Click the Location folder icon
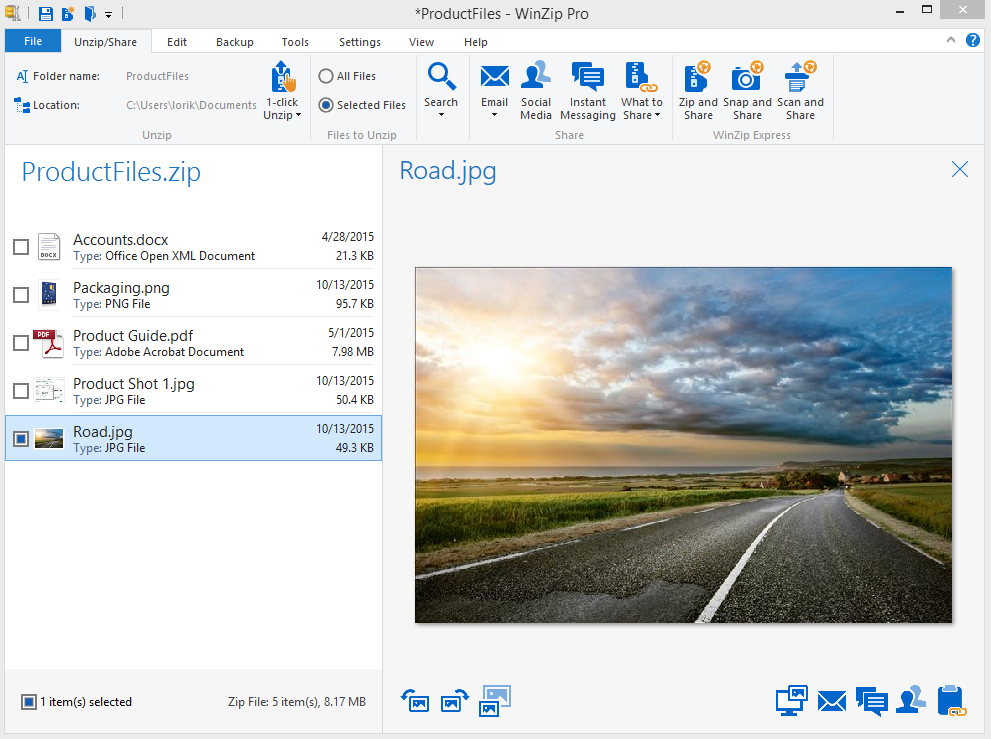The width and height of the screenshot is (991, 739). pyautogui.click(x=22, y=106)
